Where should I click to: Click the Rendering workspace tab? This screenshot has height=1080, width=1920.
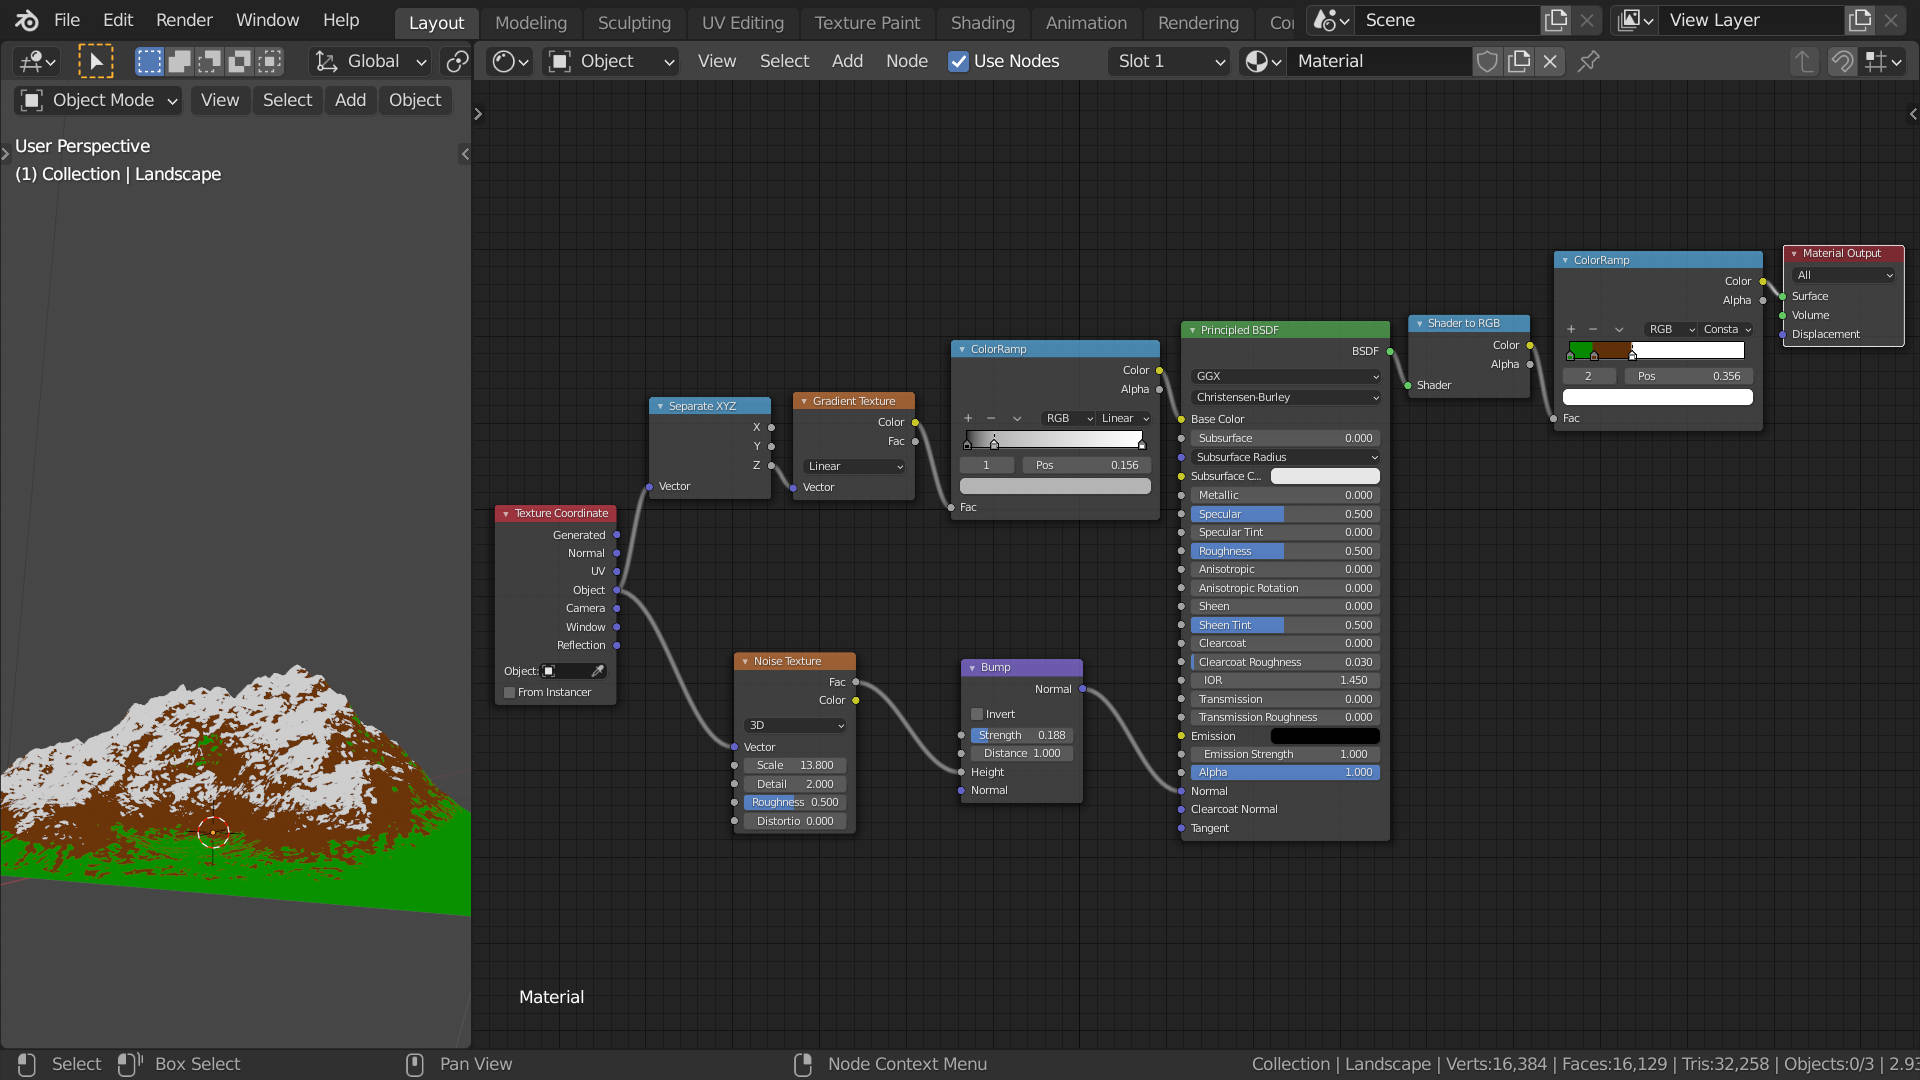[x=1199, y=20]
